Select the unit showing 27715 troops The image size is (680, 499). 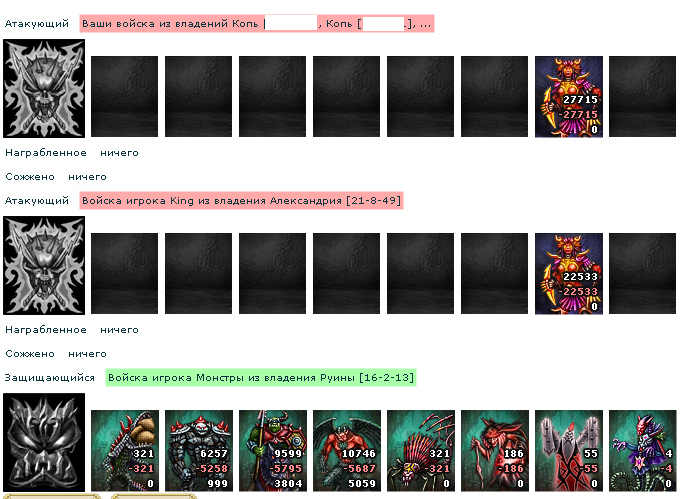click(x=569, y=97)
